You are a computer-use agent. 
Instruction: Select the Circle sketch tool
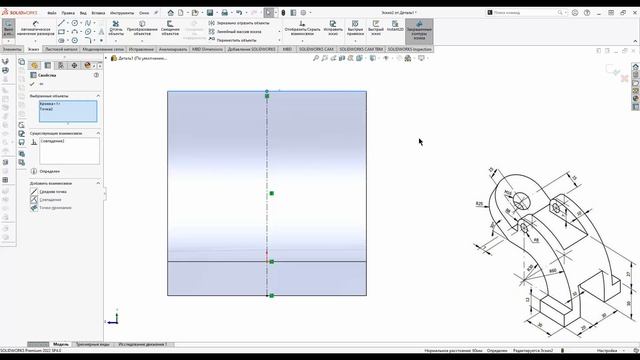74,23
